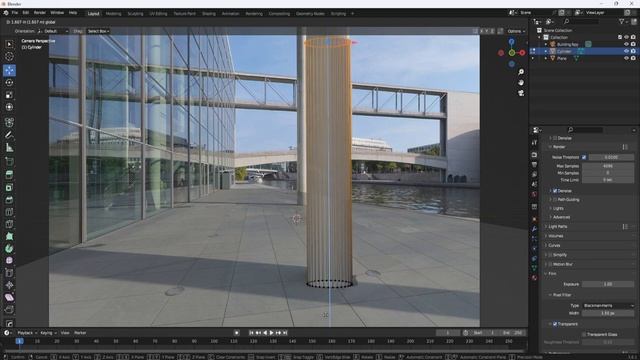Collapse the Film panel
The image size is (640, 360).
click(x=546, y=273)
